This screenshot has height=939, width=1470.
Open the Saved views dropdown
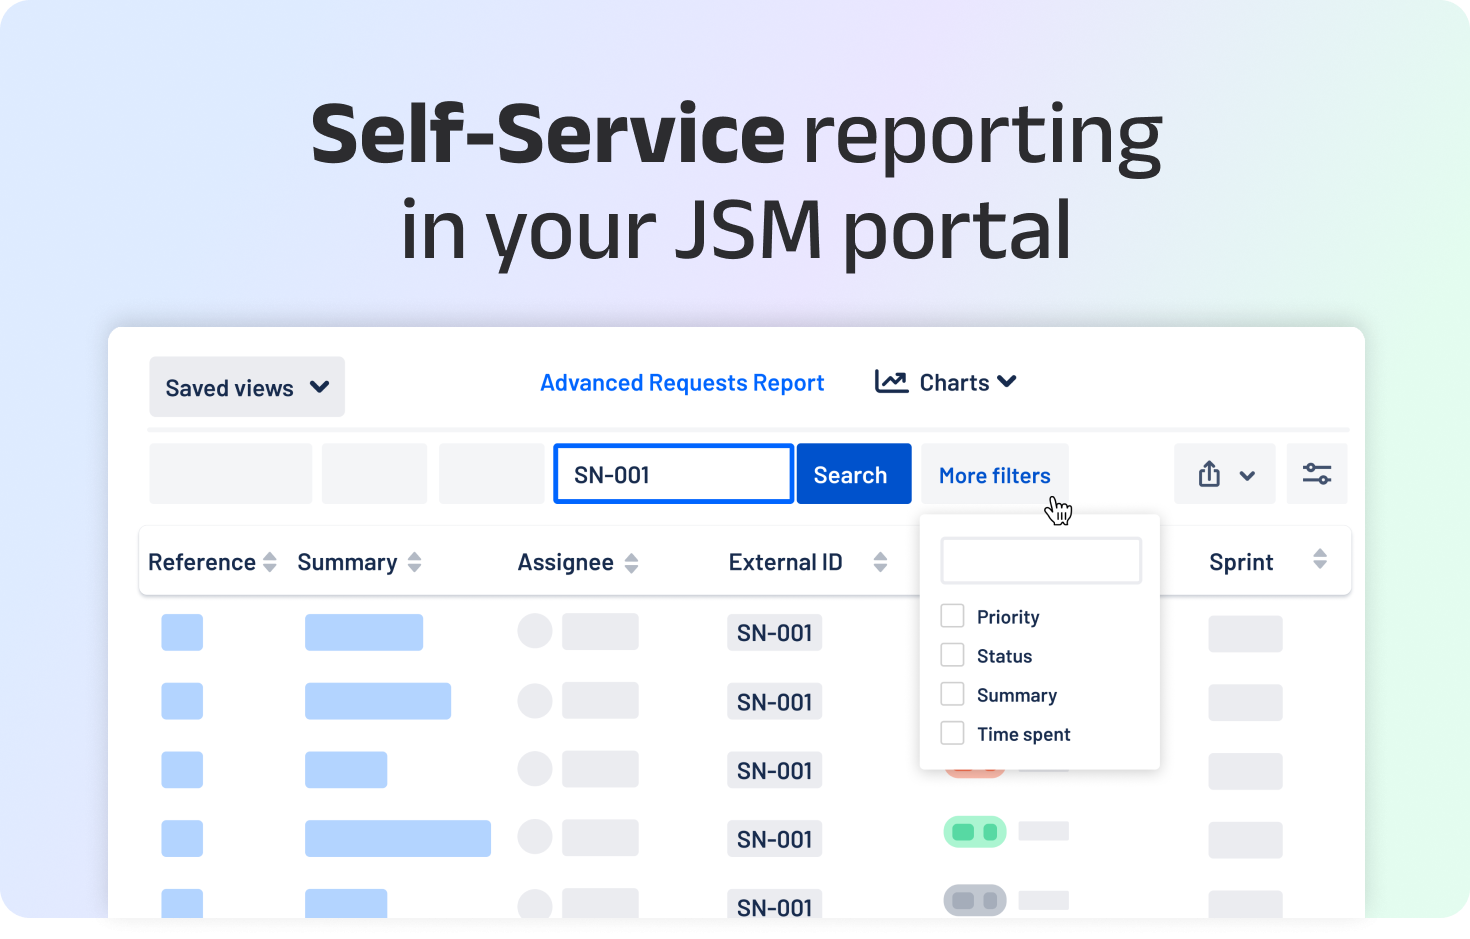247,388
